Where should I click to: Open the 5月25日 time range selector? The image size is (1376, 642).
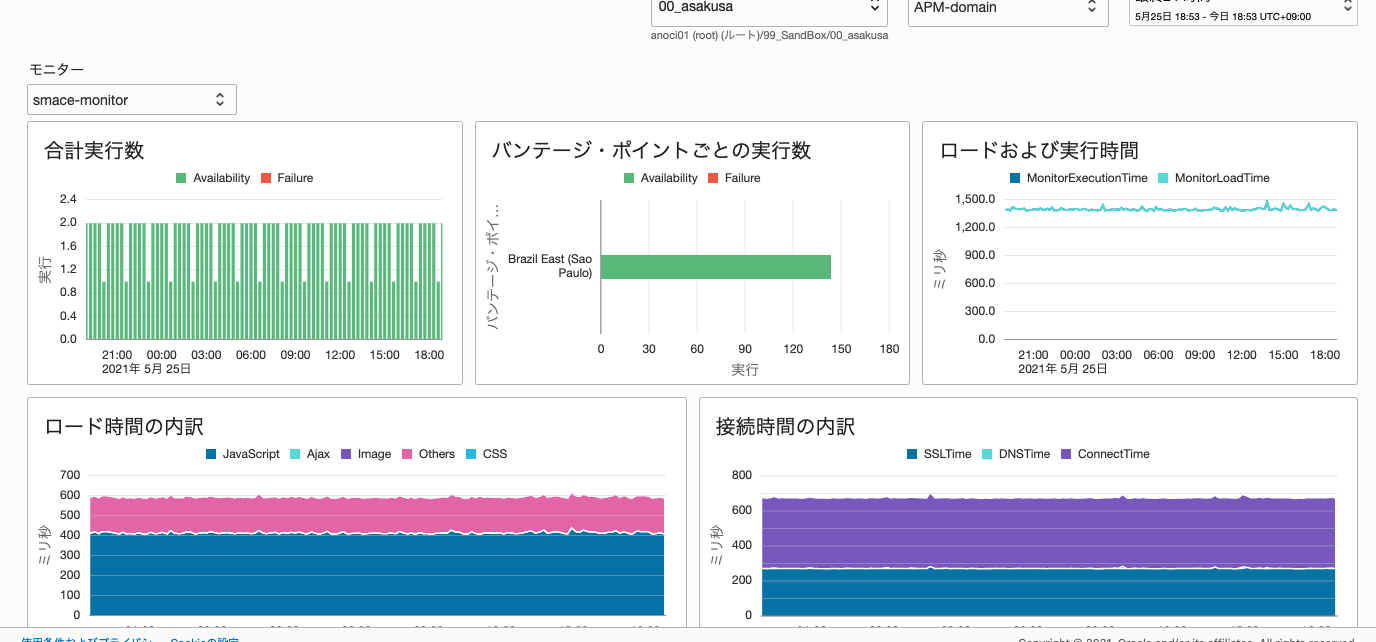[1242, 13]
